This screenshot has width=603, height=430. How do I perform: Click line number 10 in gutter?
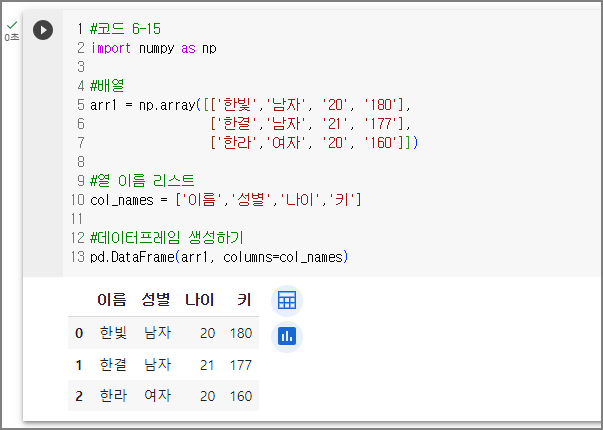tap(77, 200)
